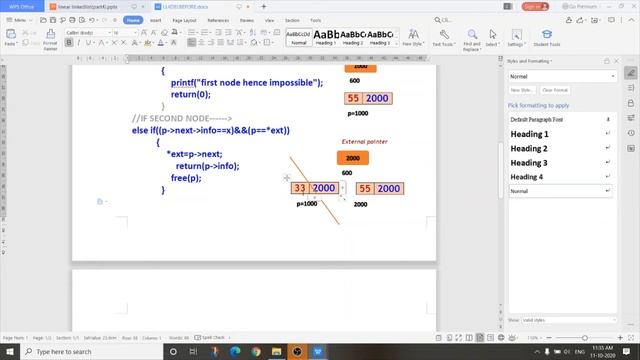Close the Styles and Formatting panel
This screenshot has height=360, width=640.
[x=616, y=61]
